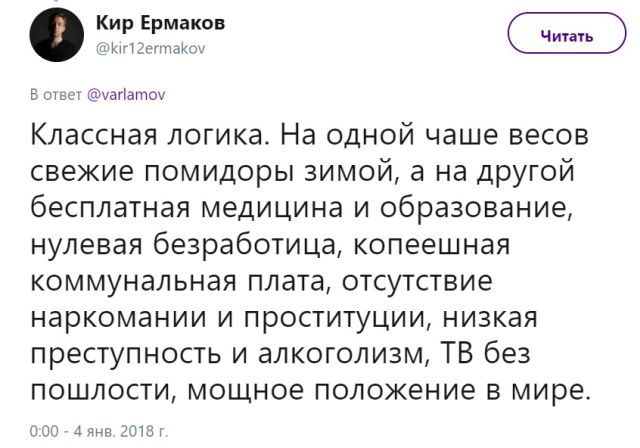
Task: Click the phrase коммунальная плата
Action: coord(178,281)
